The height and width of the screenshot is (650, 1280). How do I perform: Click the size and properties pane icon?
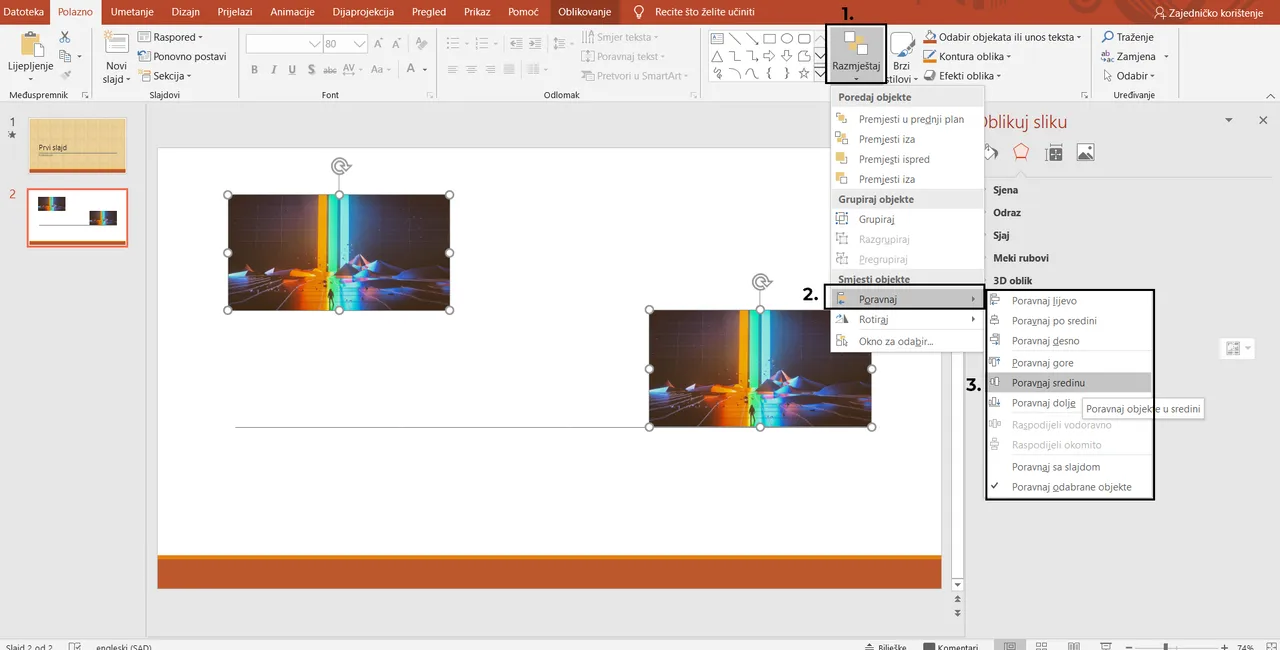click(x=1053, y=152)
